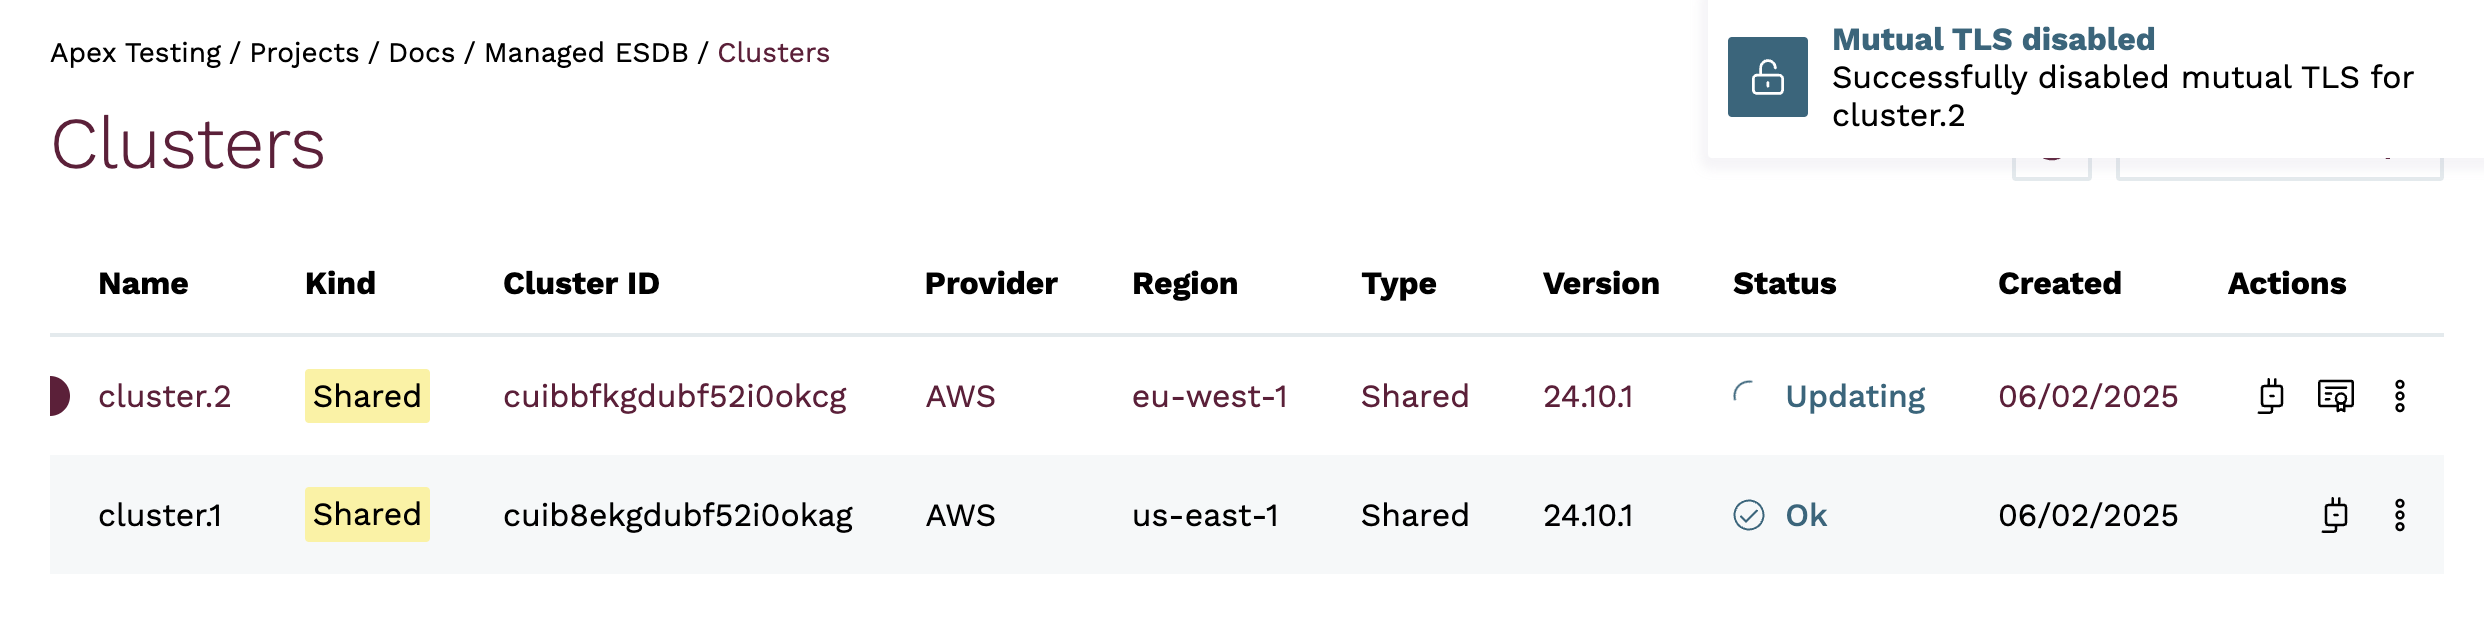Go to Apex Testing in breadcrumb
Screen dimensions: 2484x640
point(136,53)
